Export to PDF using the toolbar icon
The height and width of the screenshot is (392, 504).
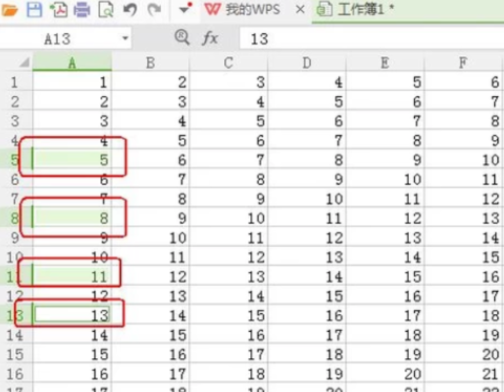[58, 10]
